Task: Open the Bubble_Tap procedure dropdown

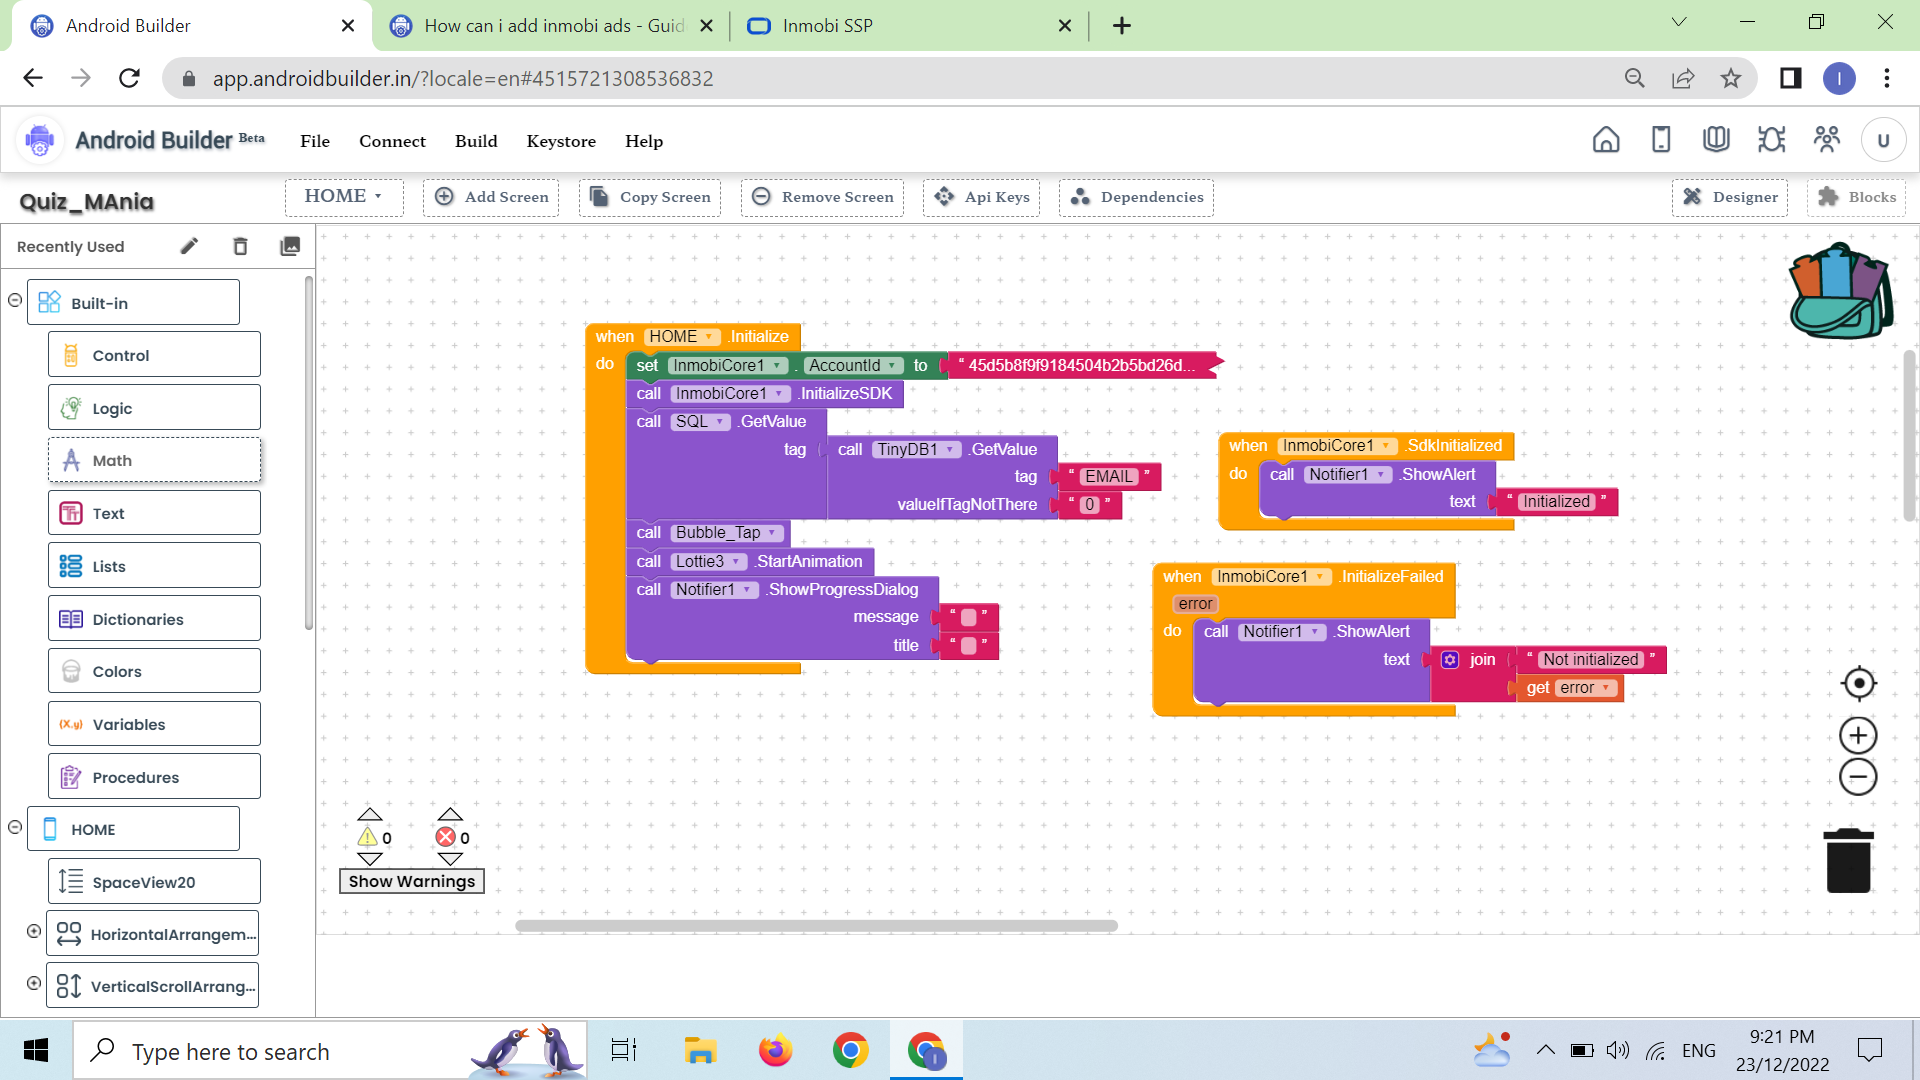Action: 727,533
